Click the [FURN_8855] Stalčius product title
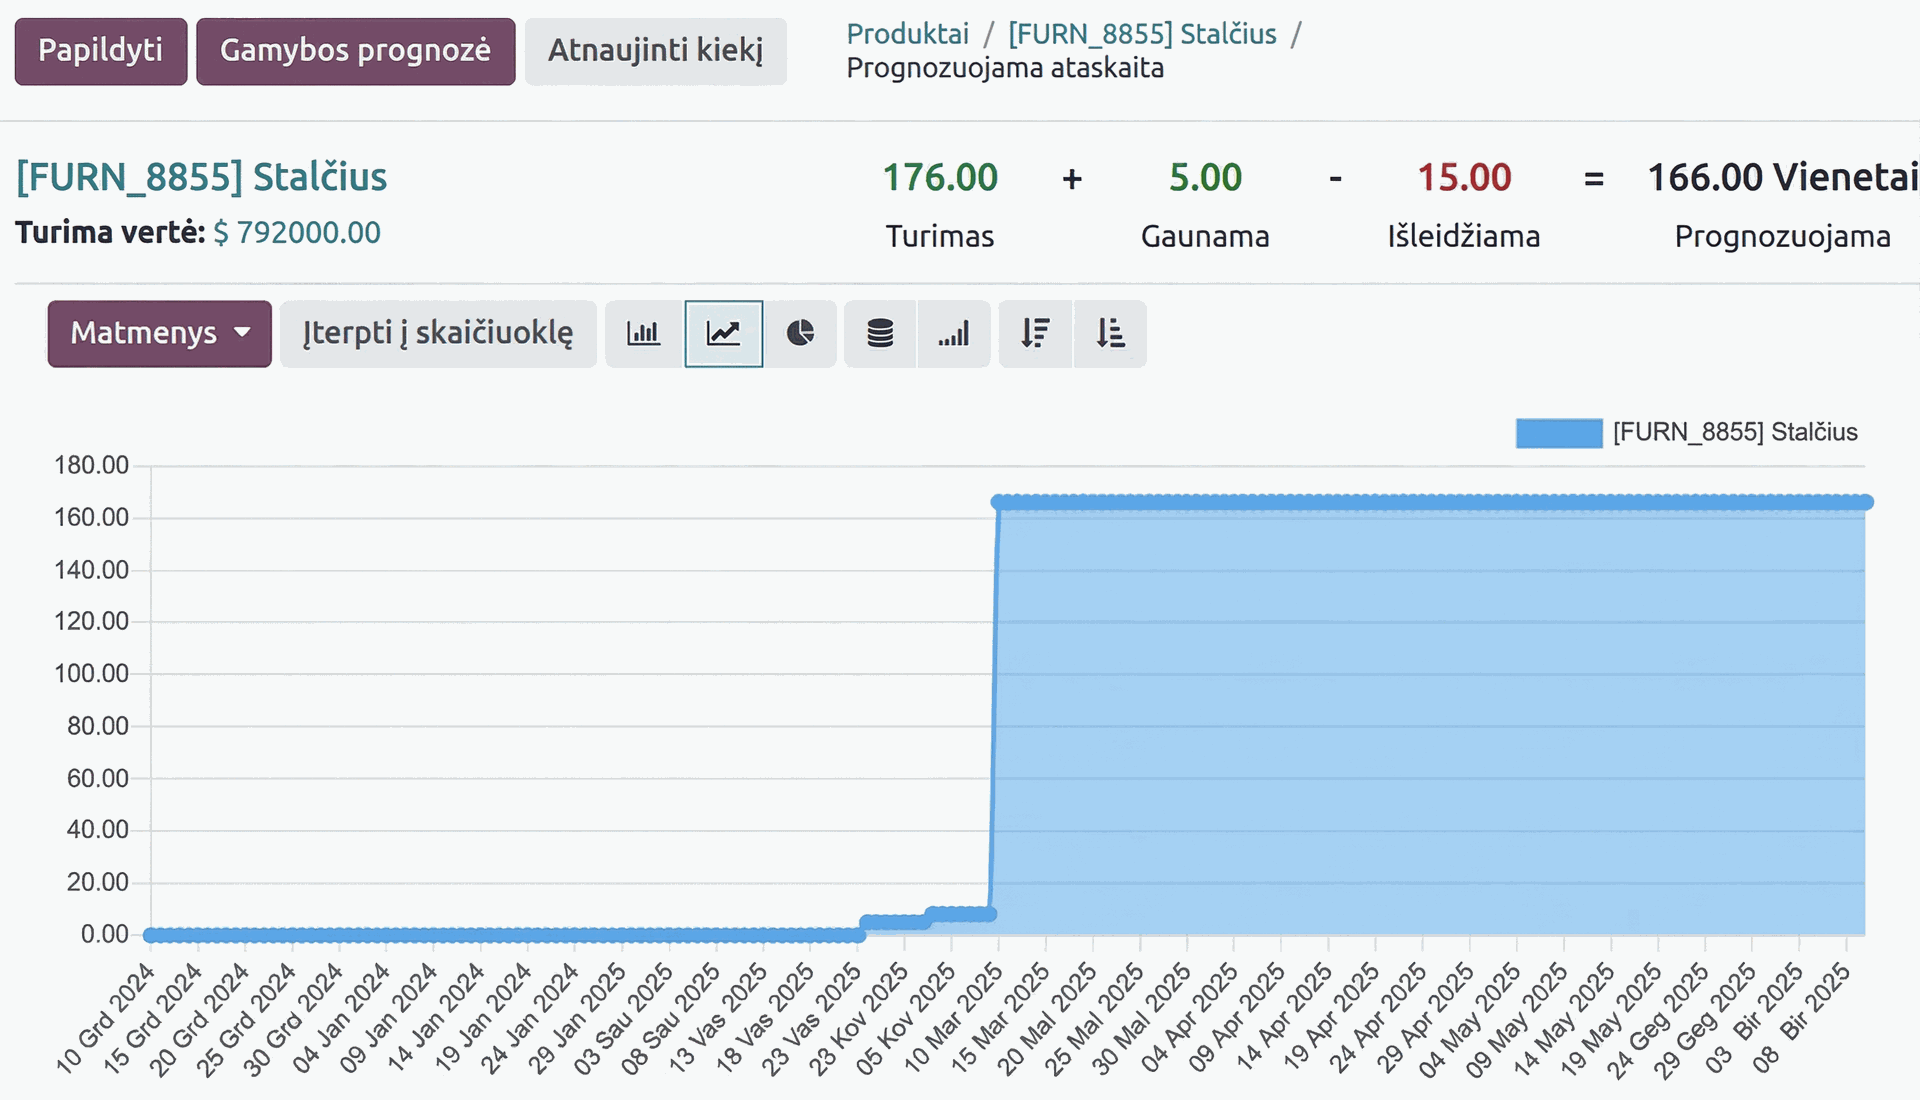1920x1100 pixels. coord(201,177)
